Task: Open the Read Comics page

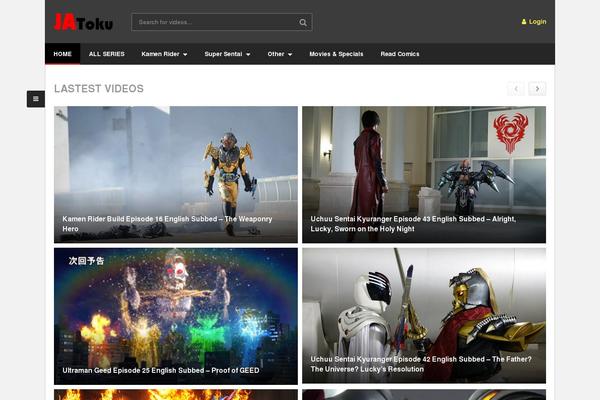Action: (x=400, y=54)
